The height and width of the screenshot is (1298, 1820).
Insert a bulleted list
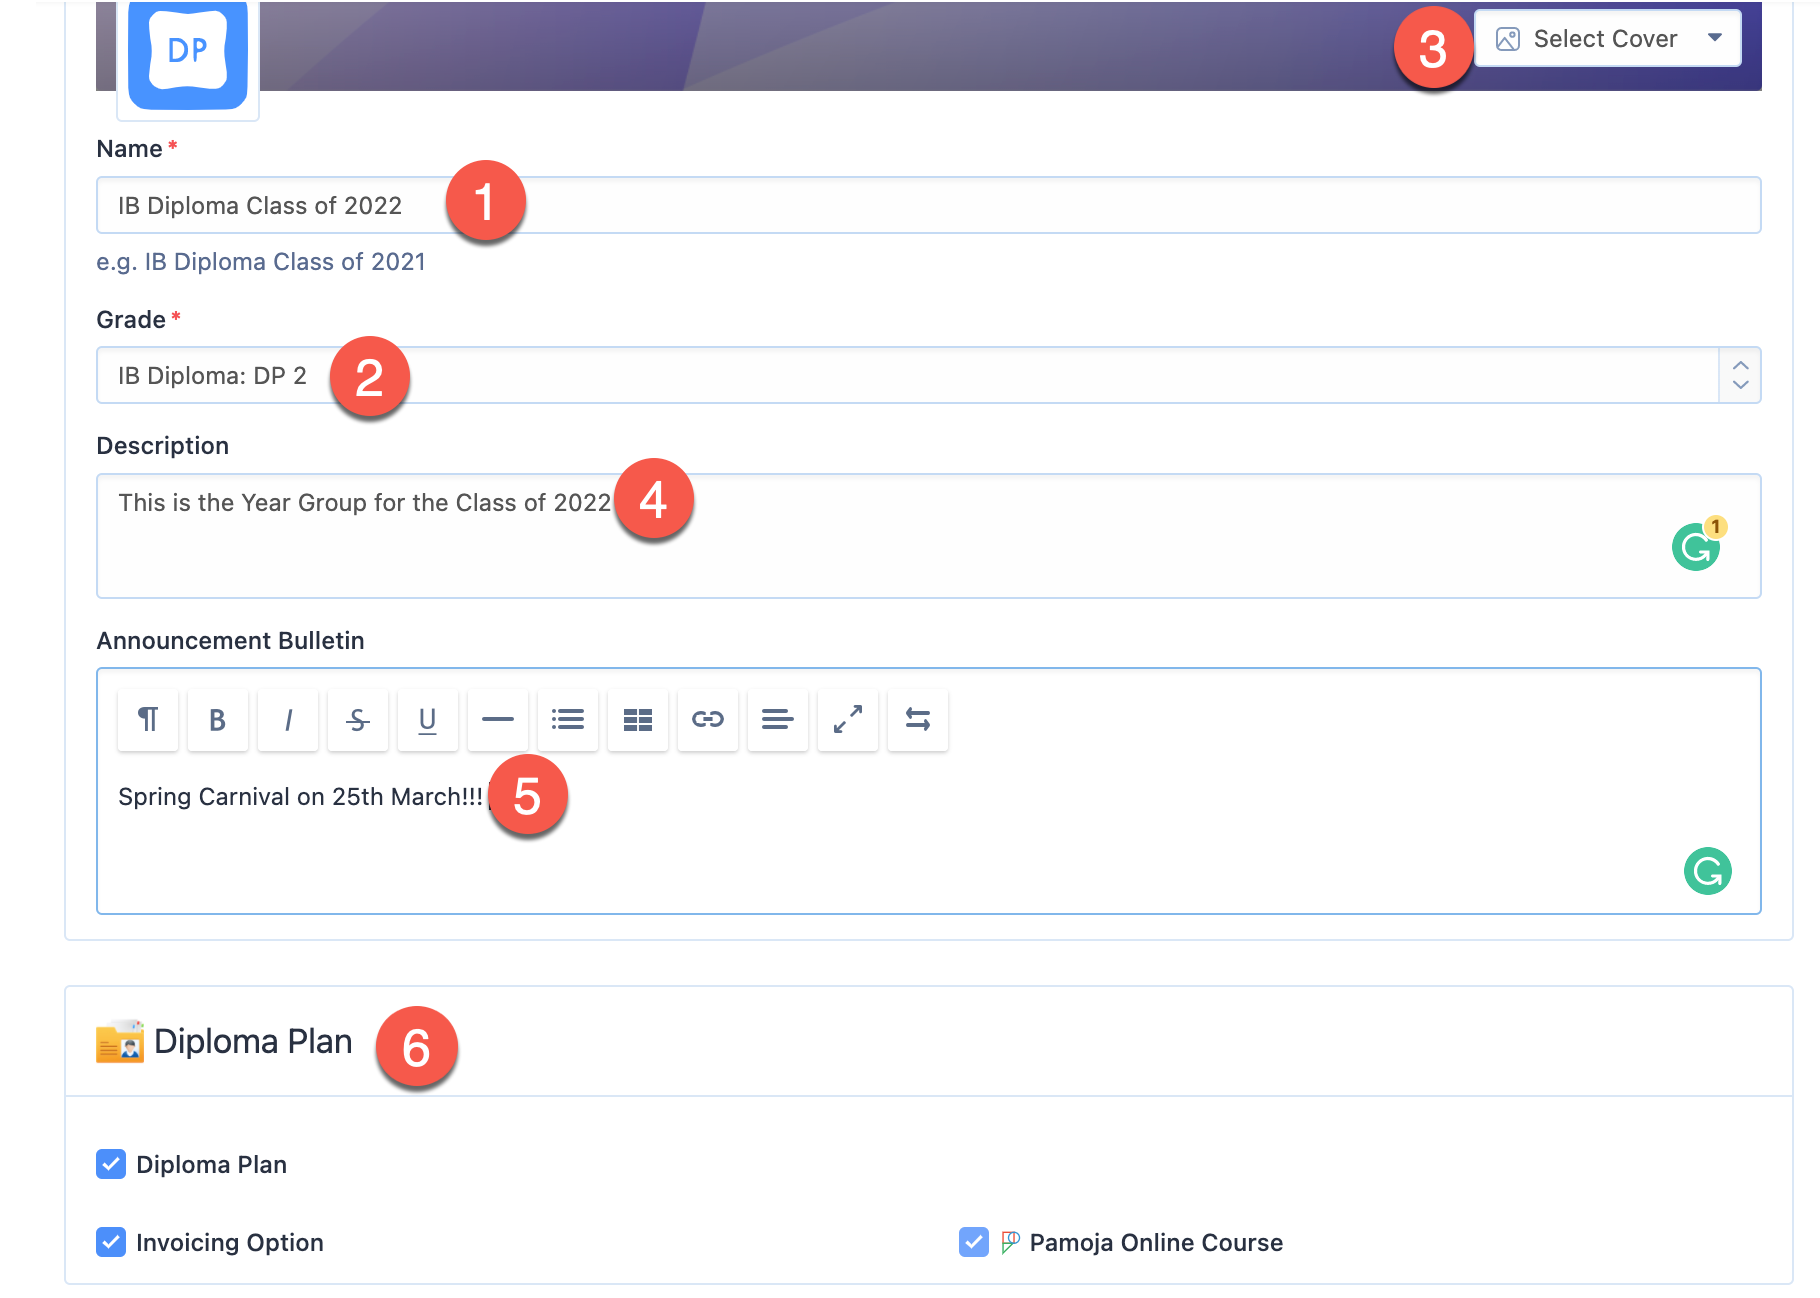pos(568,720)
